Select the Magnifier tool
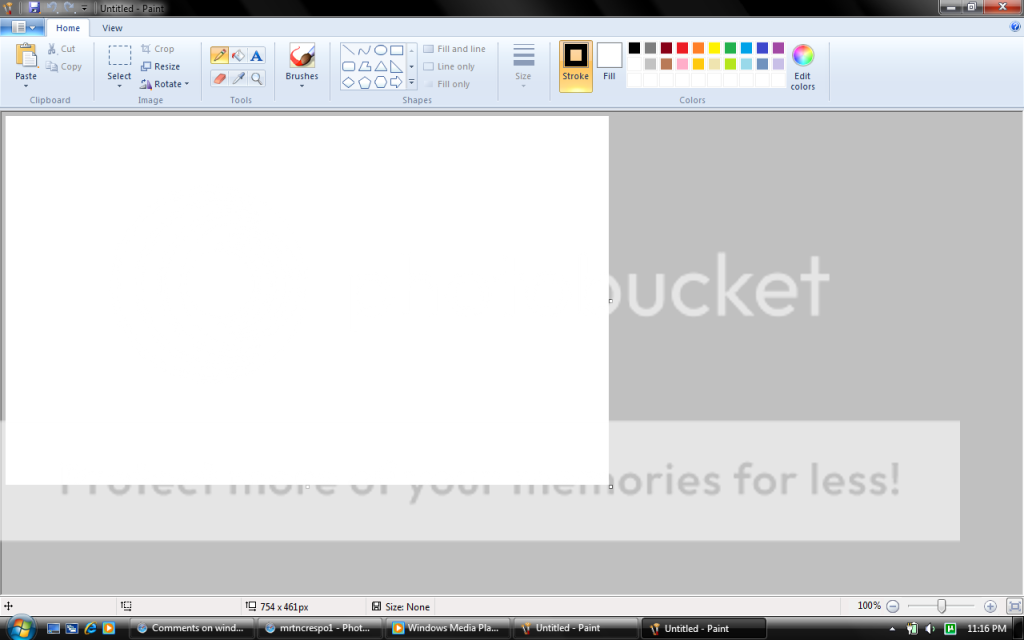The image size is (1024, 640). 257,78
